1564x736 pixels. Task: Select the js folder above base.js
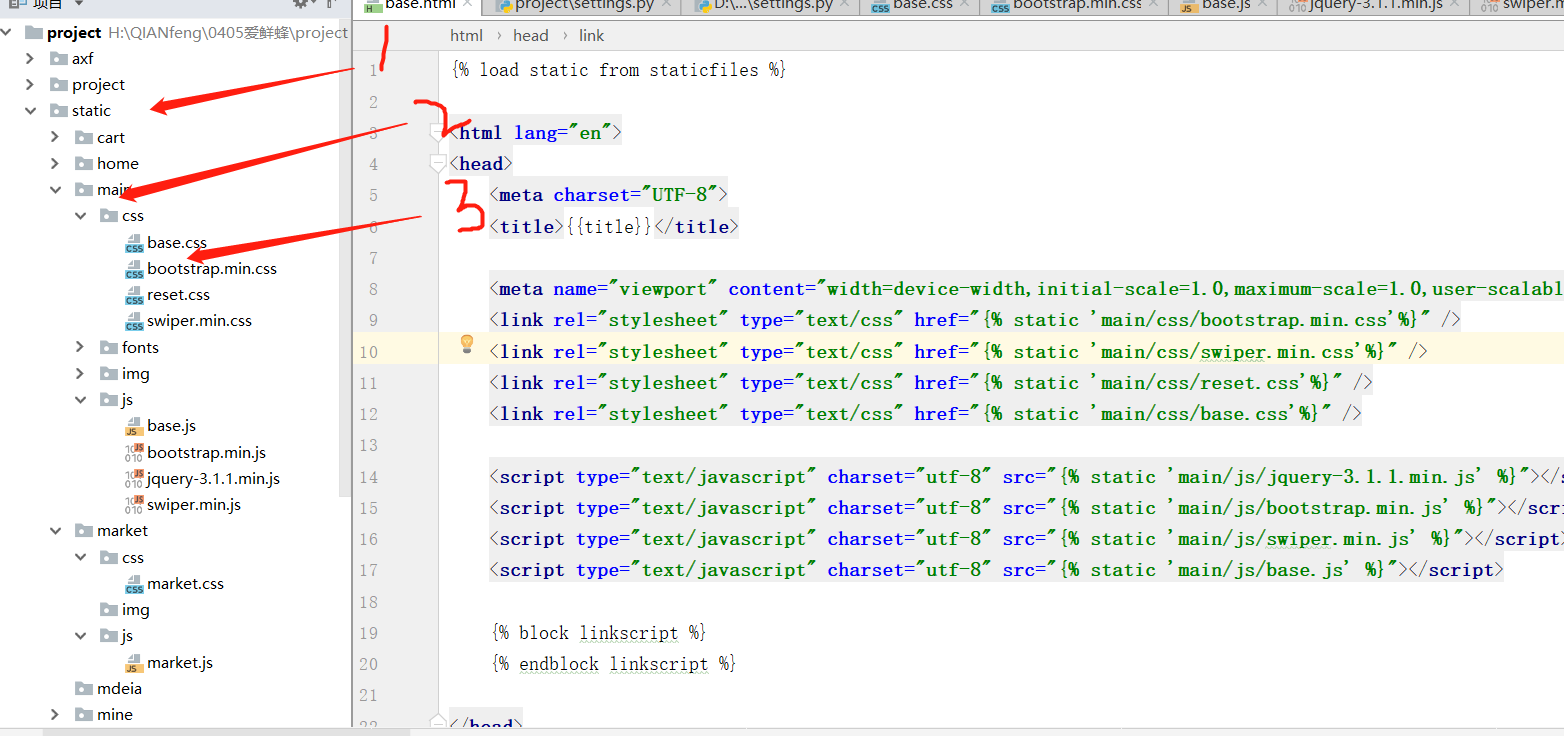pos(127,400)
